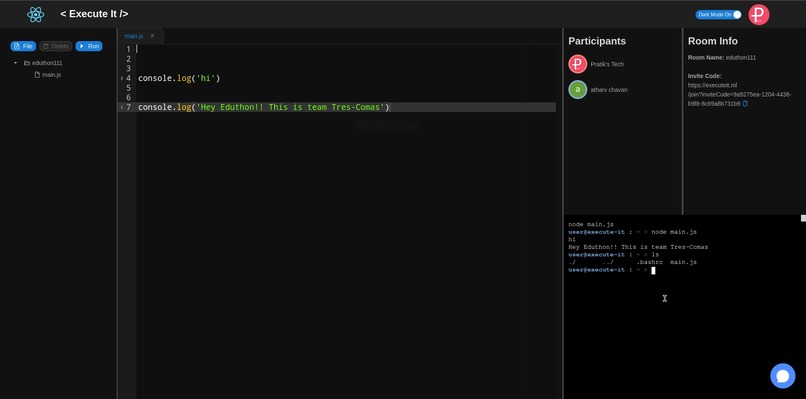Click atharv chavan participant avatar
The image size is (806, 399).
[x=578, y=89]
